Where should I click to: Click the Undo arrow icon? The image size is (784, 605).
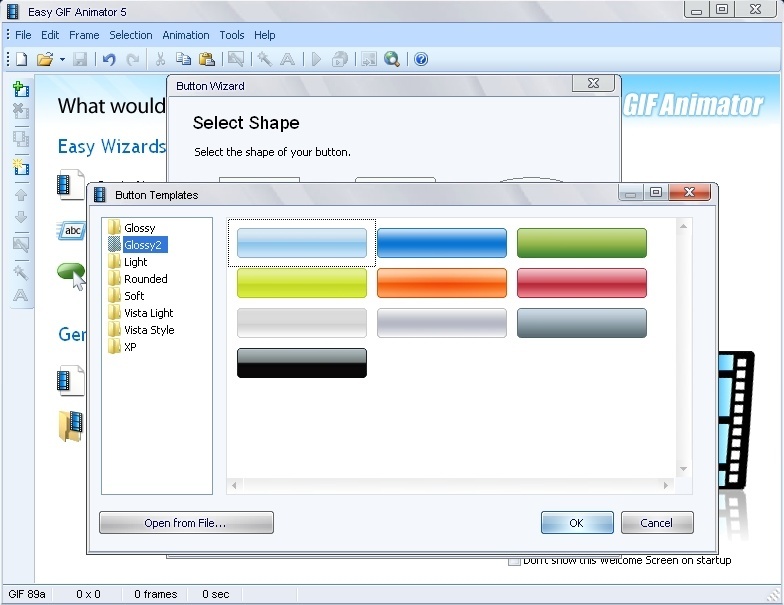click(x=108, y=60)
